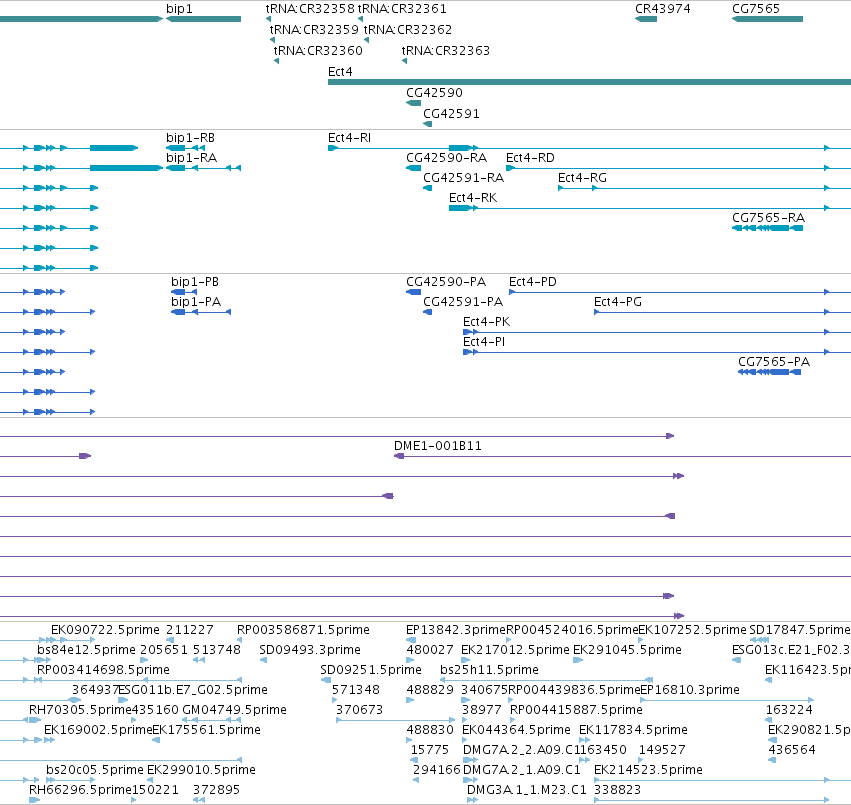The height and width of the screenshot is (805, 851).
Task: Open EST RP003586871.5prime
Action: [303, 630]
